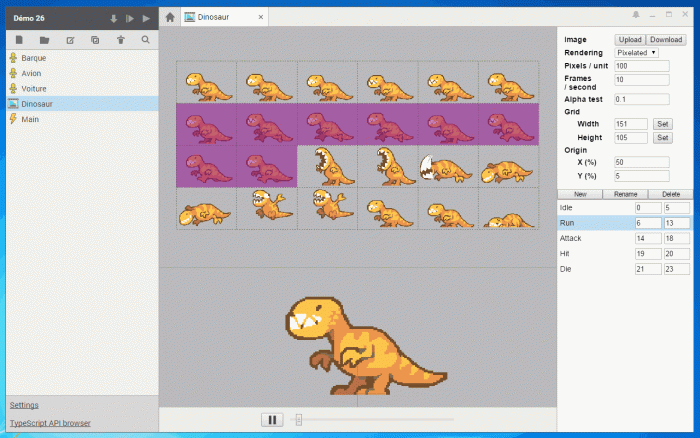Click Set beside Grid Height
The height and width of the screenshot is (438, 700).
coord(662,138)
